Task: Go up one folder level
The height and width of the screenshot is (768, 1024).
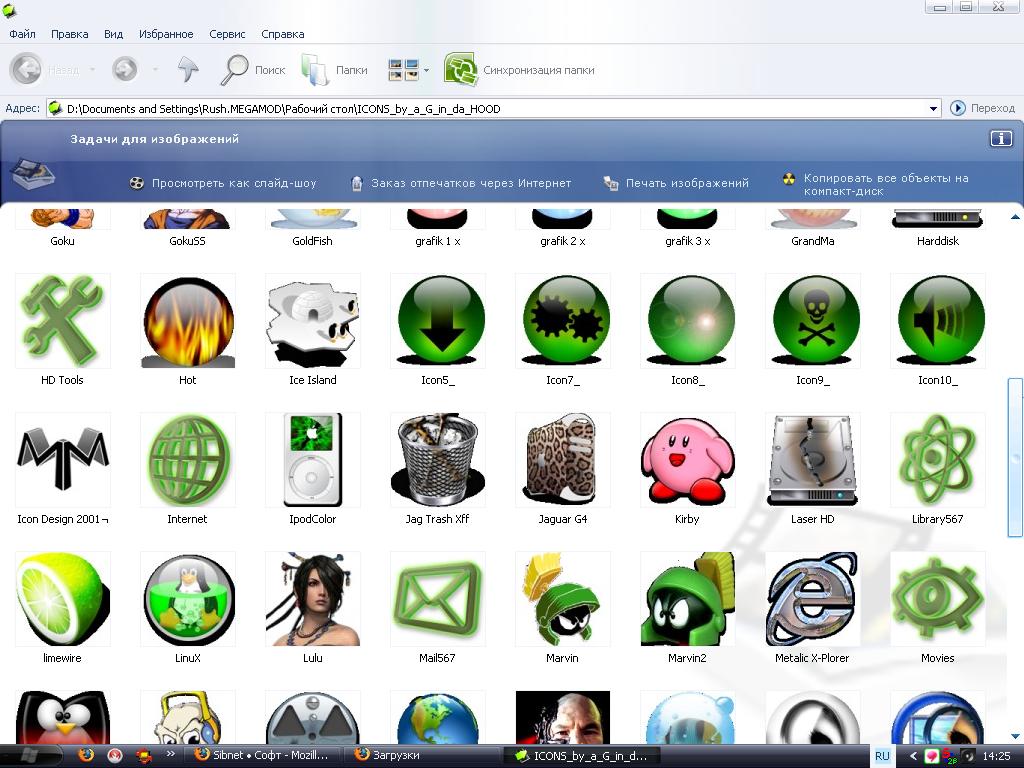Action: (x=188, y=69)
